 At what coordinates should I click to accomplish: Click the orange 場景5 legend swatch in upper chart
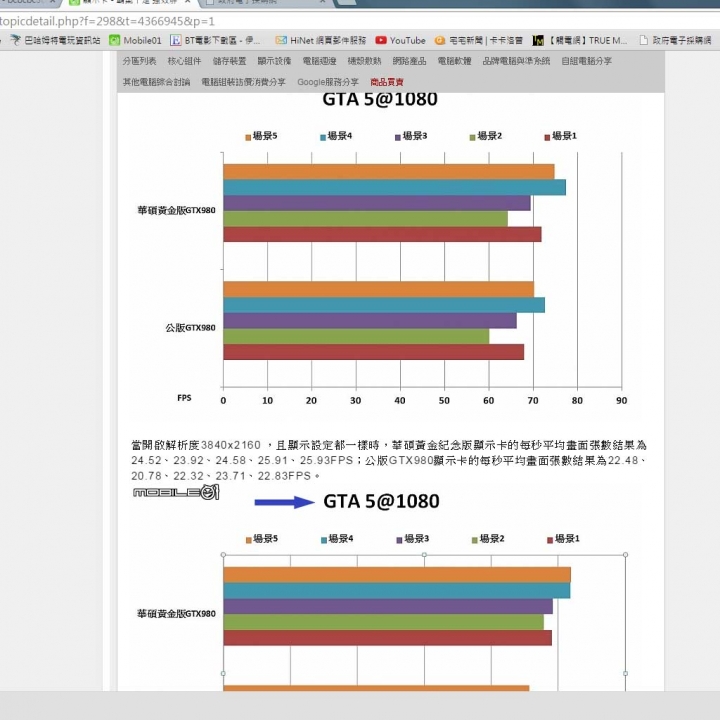(248, 137)
